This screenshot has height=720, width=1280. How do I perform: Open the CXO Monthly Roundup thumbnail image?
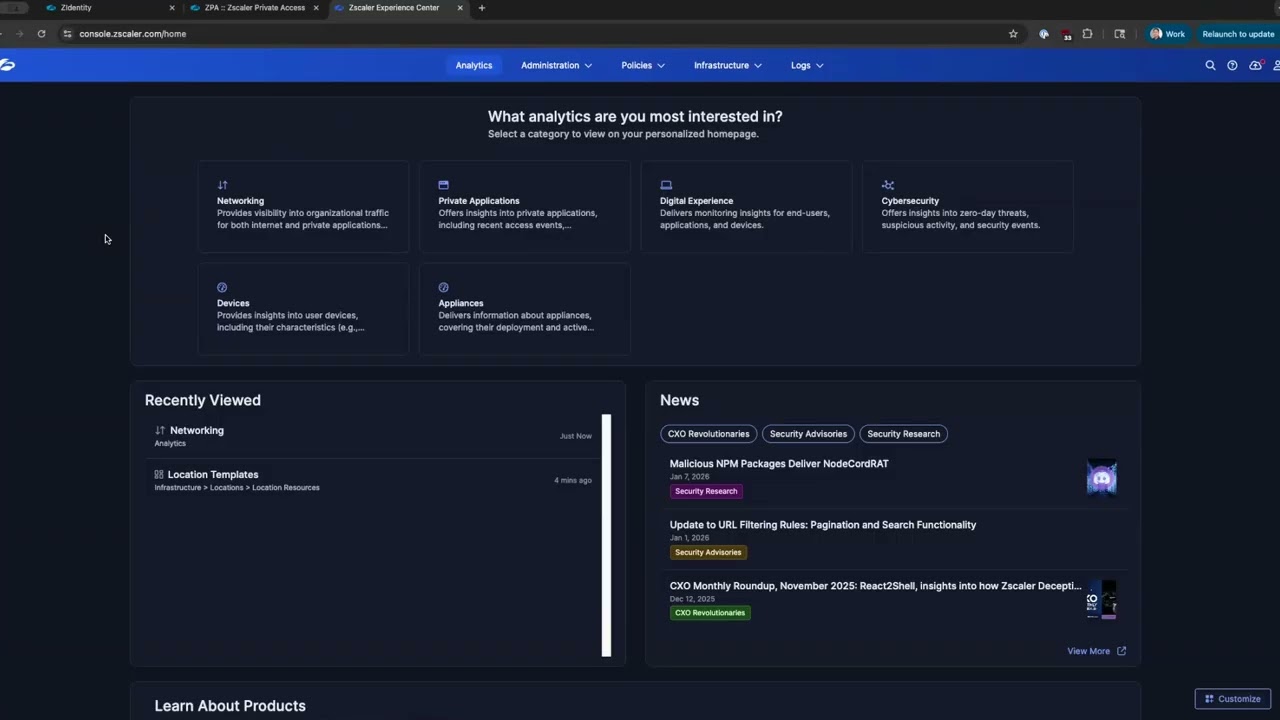click(x=1102, y=600)
